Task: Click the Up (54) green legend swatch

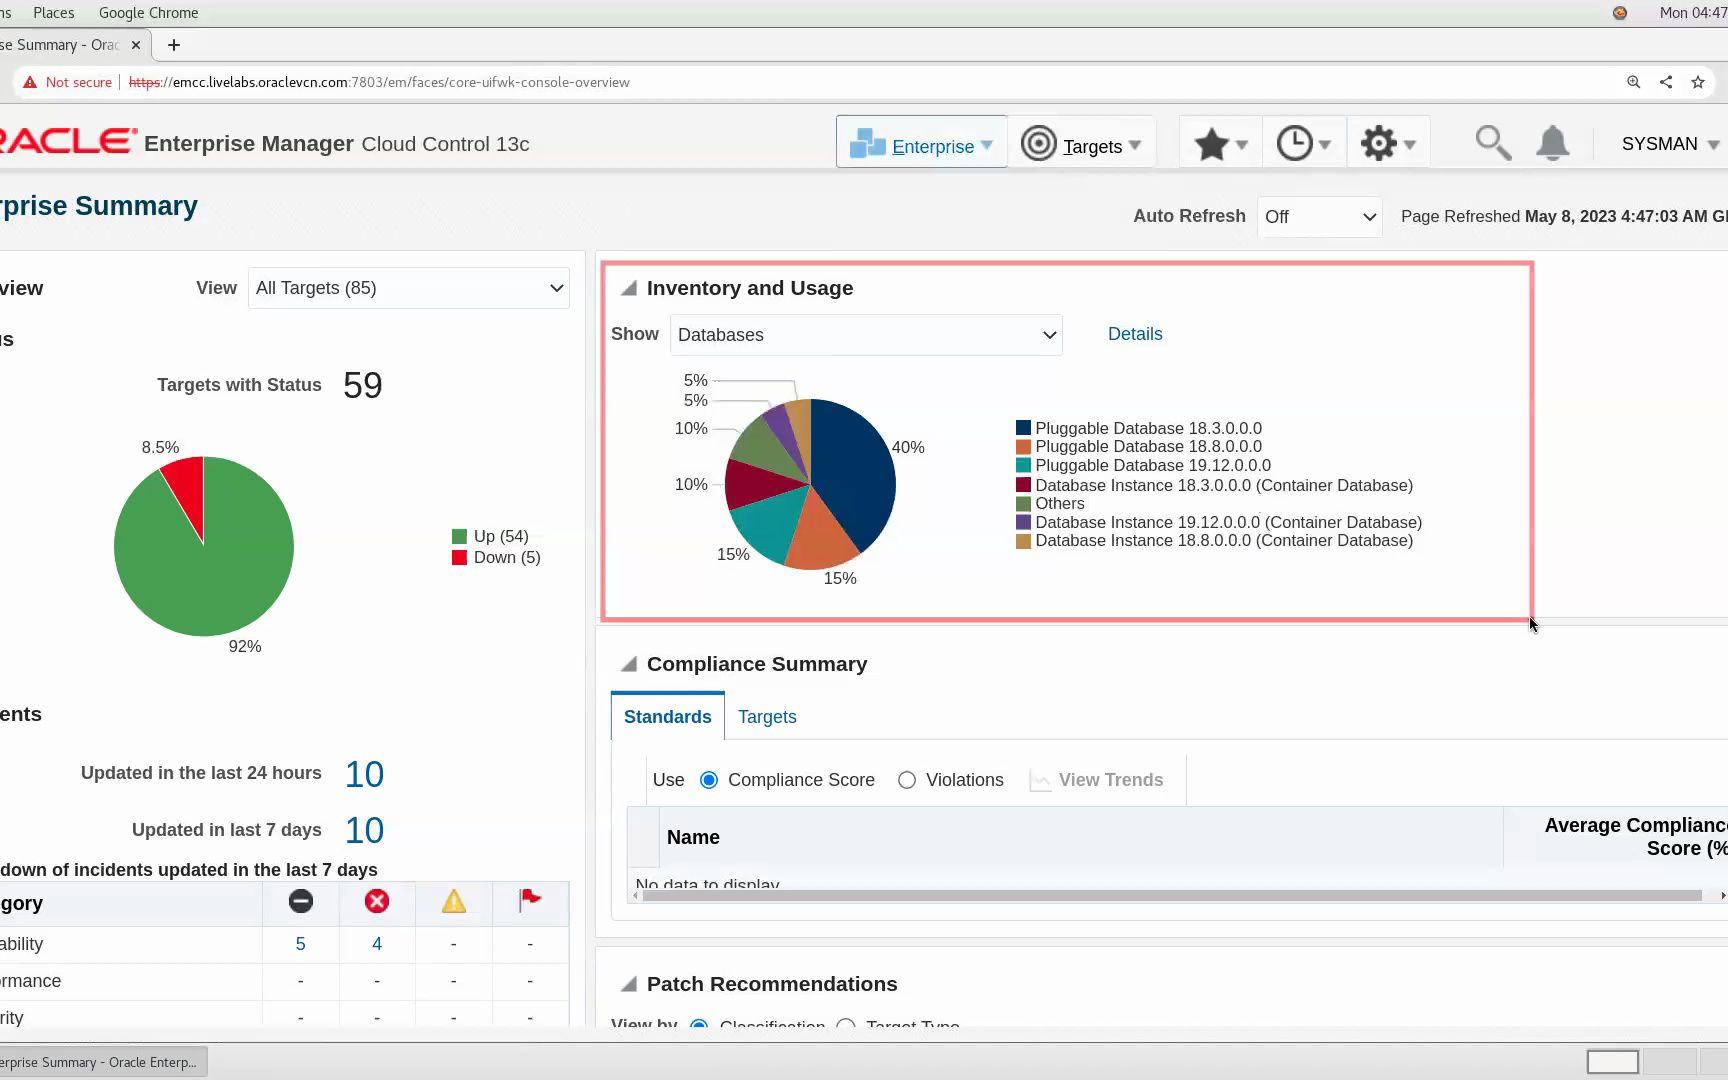Action: click(459, 537)
